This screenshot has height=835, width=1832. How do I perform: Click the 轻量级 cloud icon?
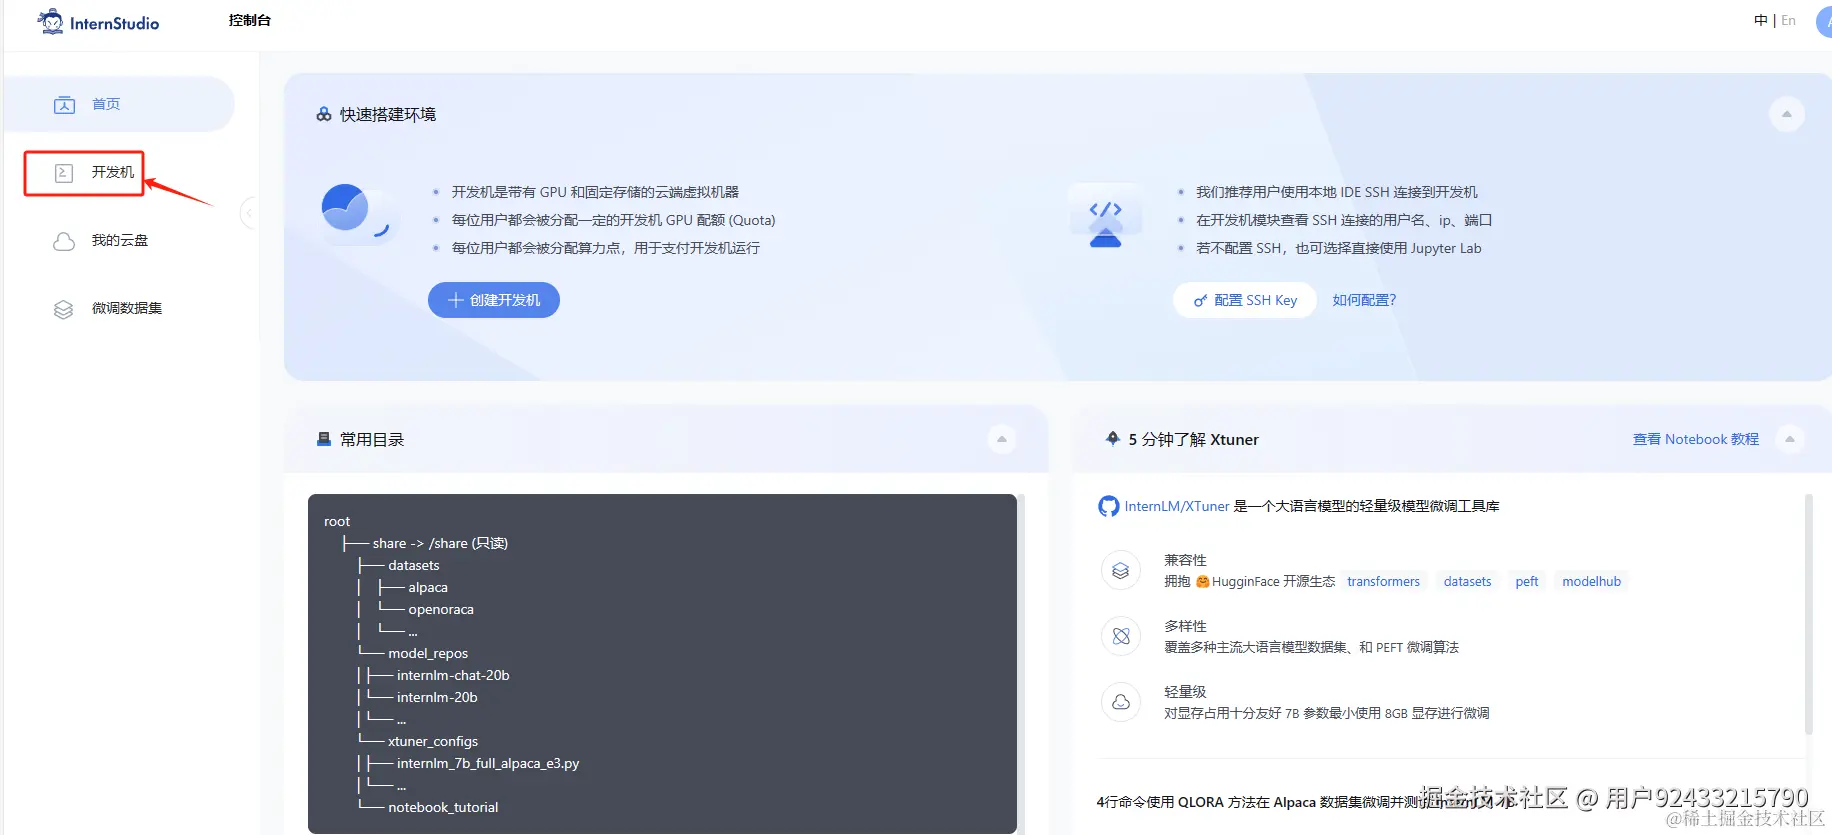(x=1120, y=702)
